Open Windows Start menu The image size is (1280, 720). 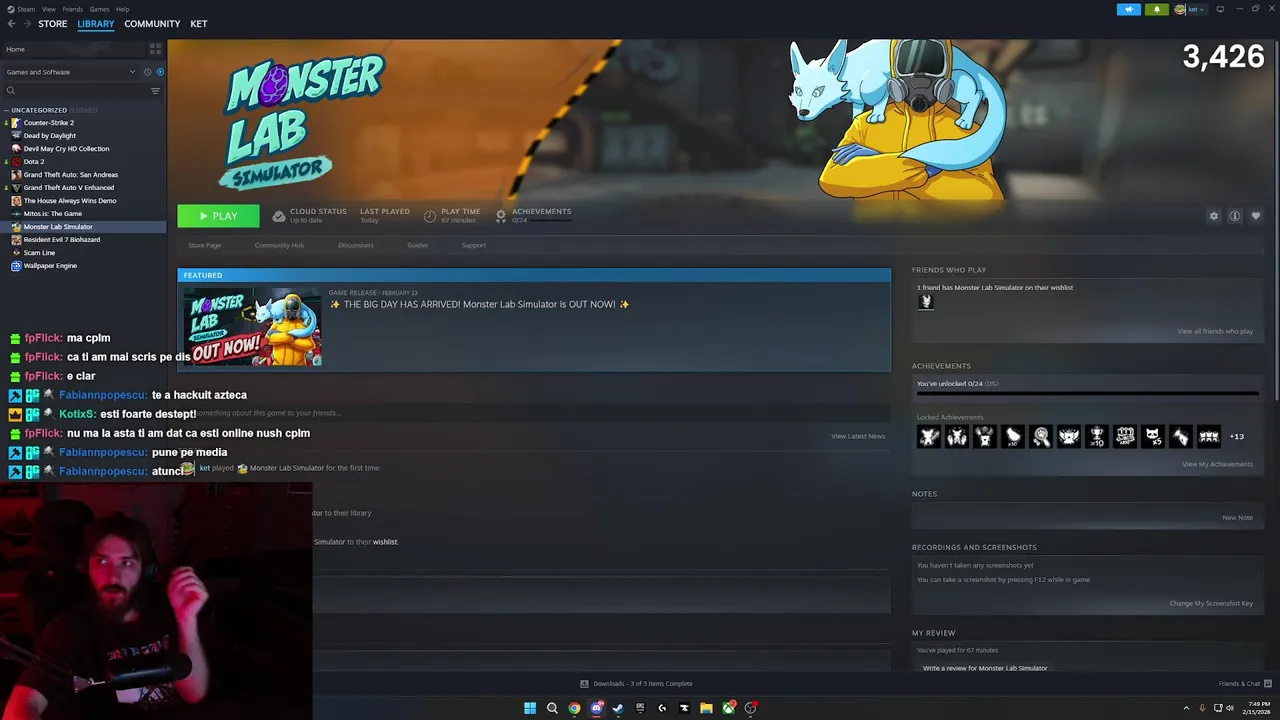[x=530, y=708]
